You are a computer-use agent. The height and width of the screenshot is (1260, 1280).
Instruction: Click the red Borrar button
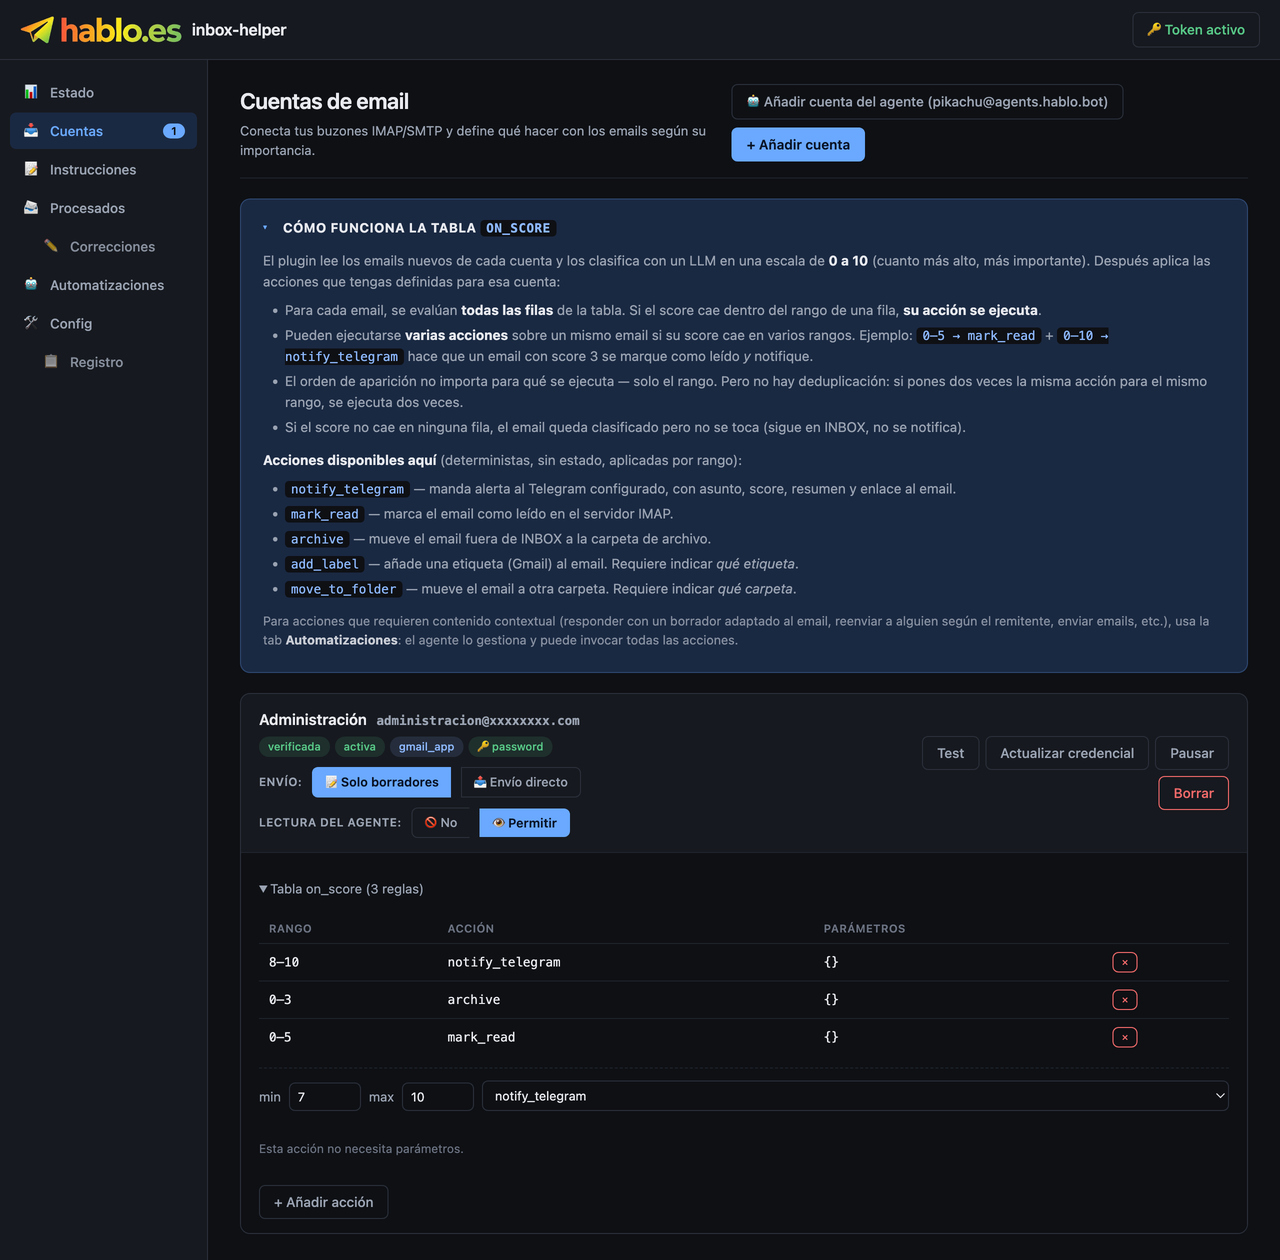point(1194,793)
